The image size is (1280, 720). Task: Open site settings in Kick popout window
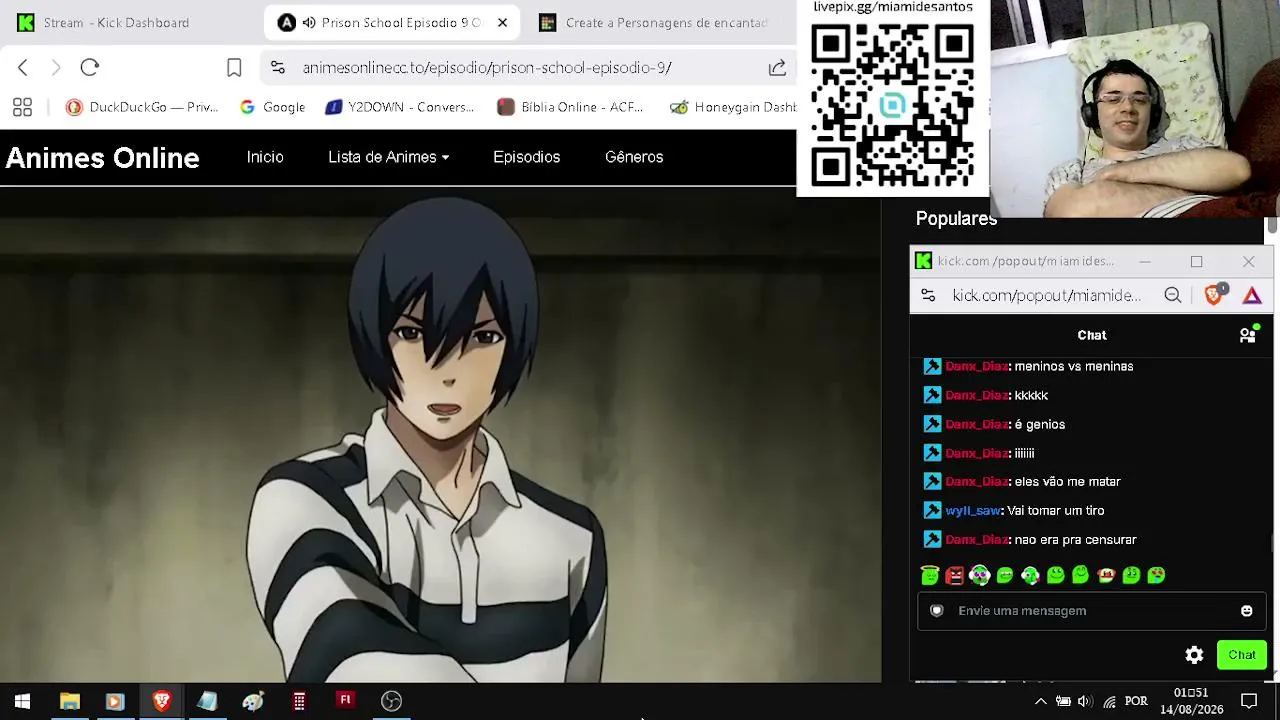928,295
